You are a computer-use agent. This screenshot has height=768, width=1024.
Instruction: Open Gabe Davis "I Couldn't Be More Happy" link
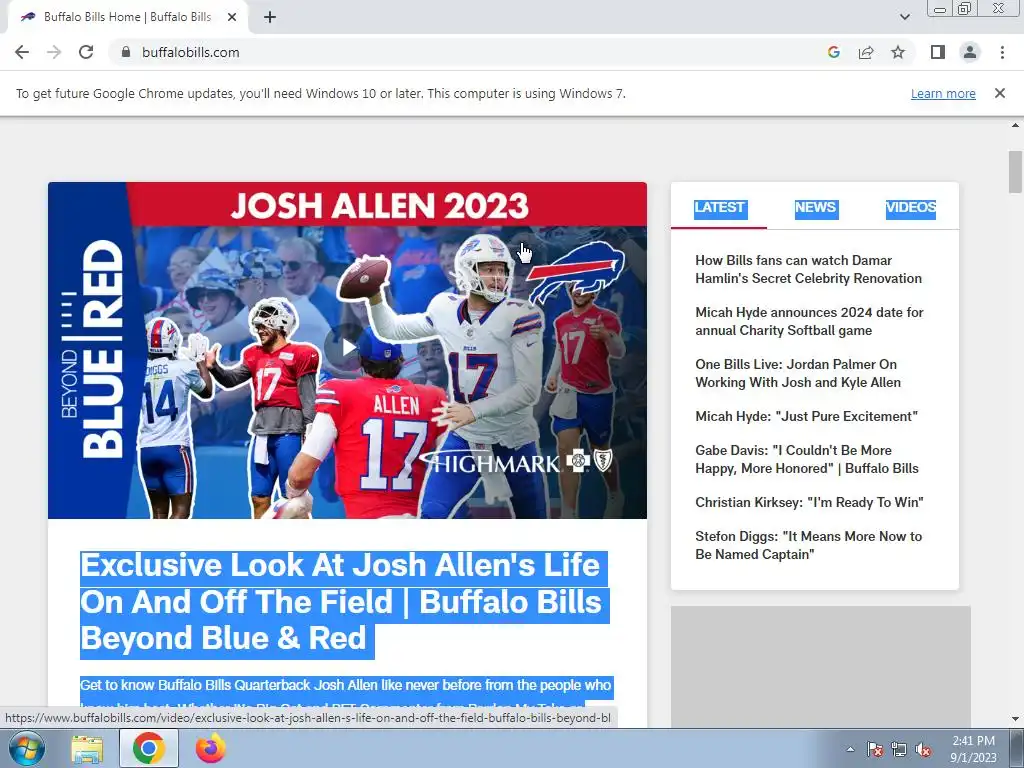tap(807, 459)
